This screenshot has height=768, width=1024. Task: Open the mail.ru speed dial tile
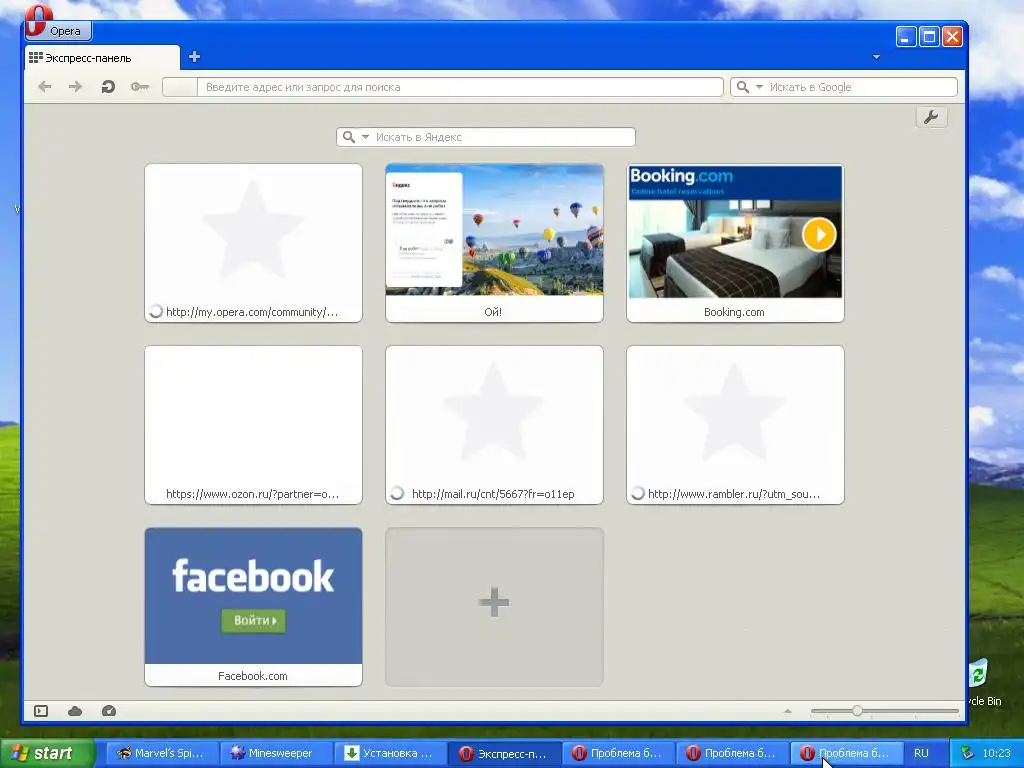coord(494,425)
